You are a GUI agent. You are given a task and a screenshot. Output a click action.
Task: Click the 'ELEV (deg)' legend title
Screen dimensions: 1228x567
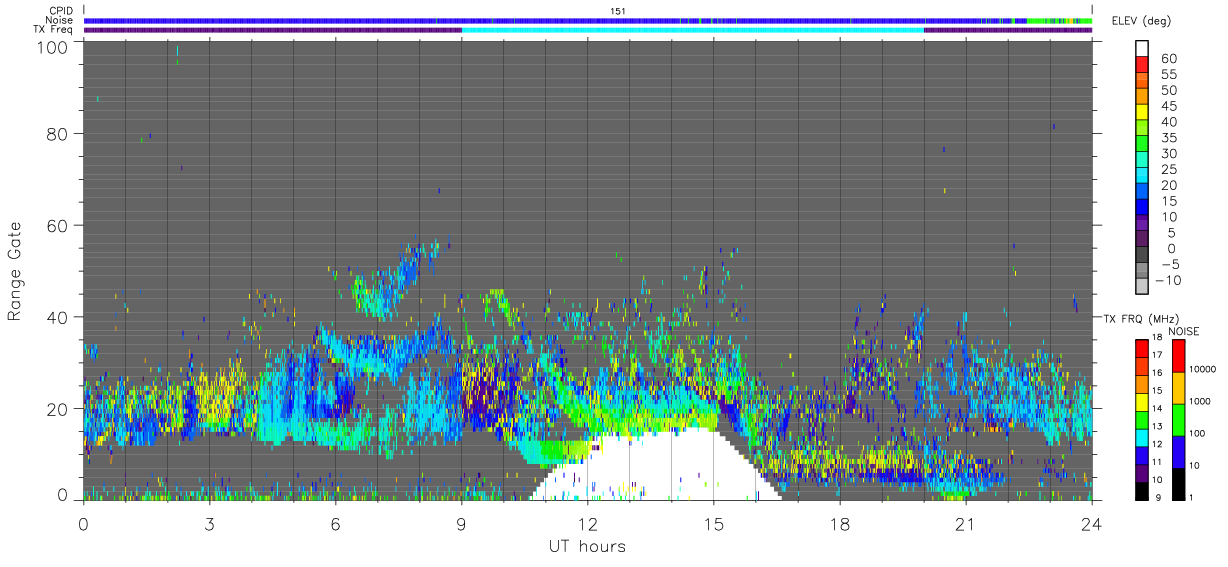[x=1141, y=21]
